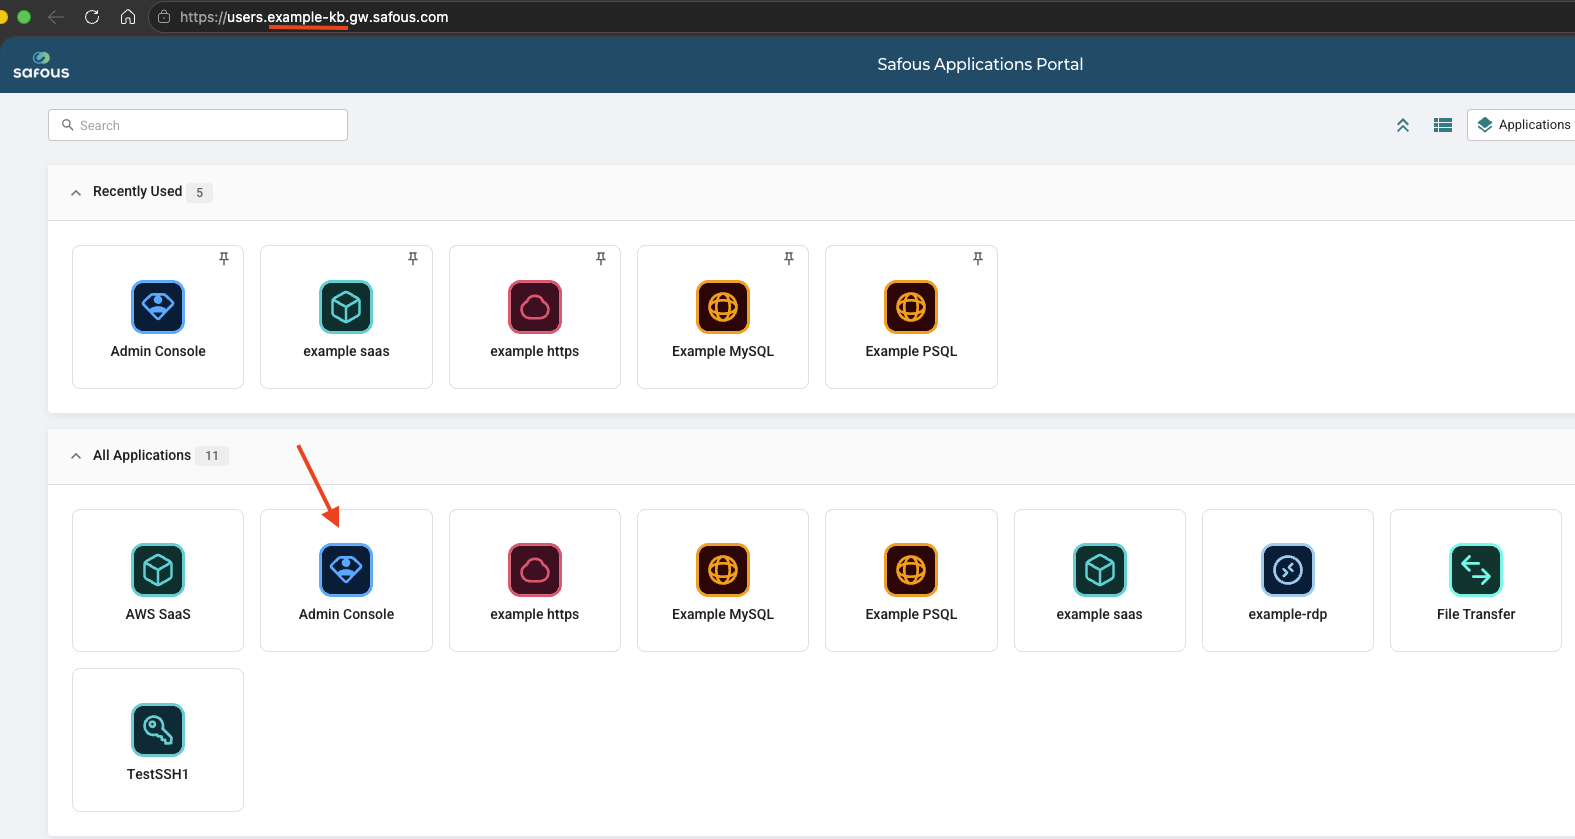The image size is (1575, 839).
Task: Pin the recently used example saas card
Action: pyautogui.click(x=412, y=258)
